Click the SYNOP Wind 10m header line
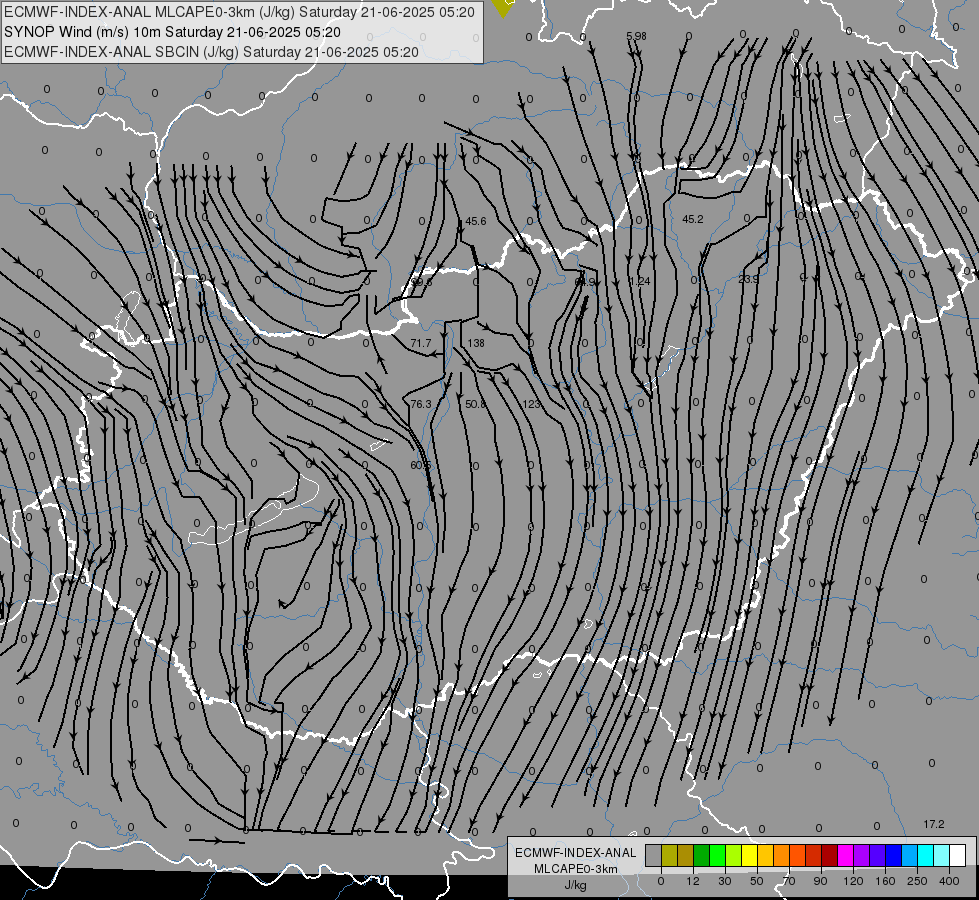The width and height of the screenshot is (979, 900). point(172,32)
